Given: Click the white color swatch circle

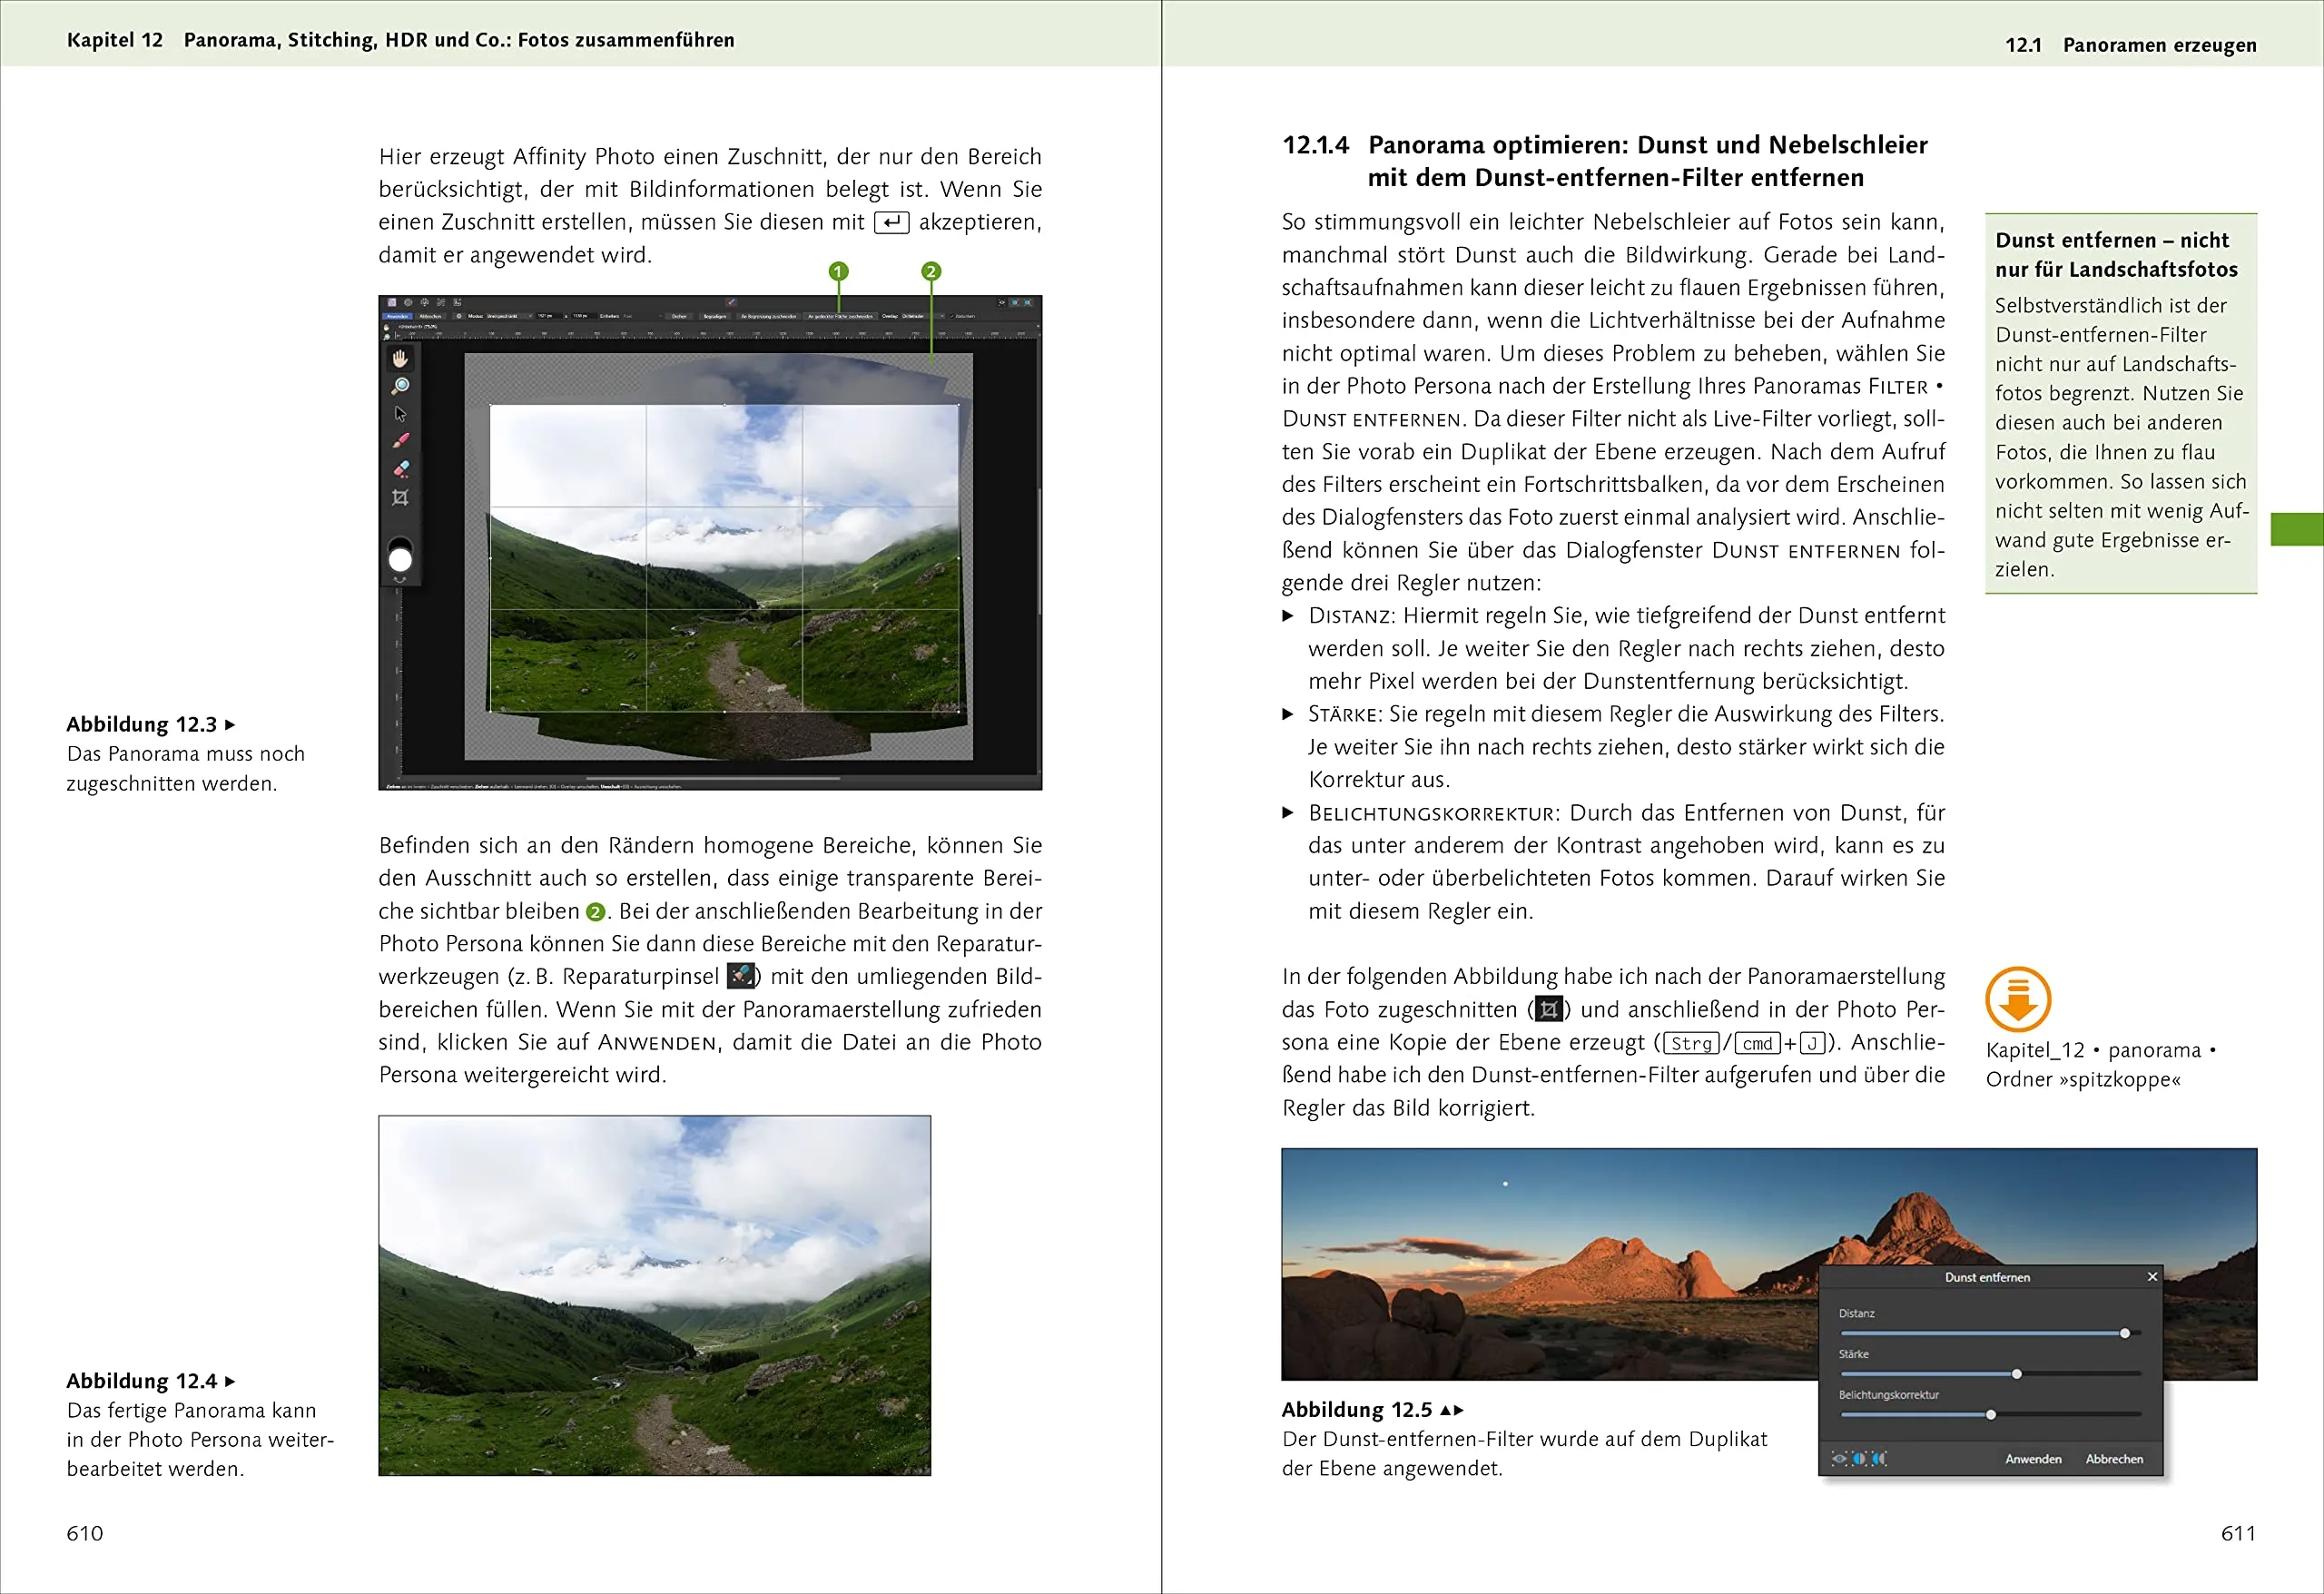Looking at the screenshot, I should 400,560.
